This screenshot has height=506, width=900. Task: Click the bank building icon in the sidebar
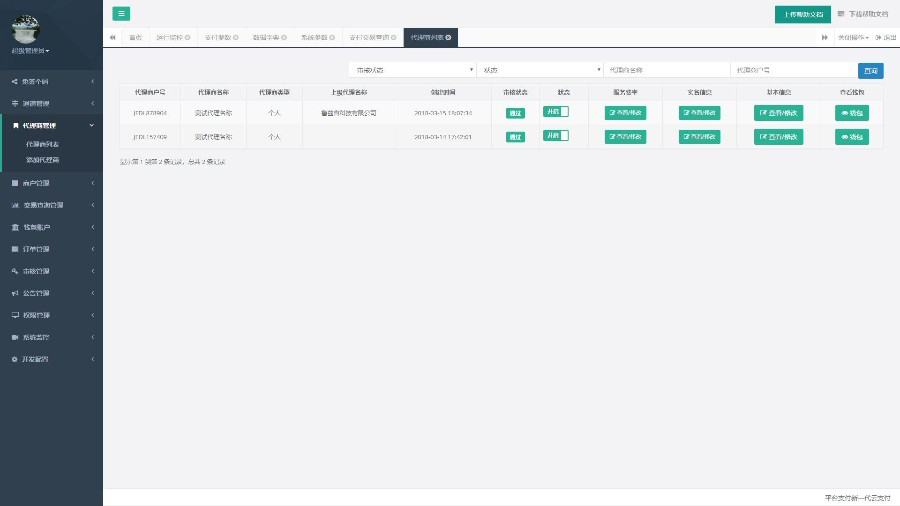tap(14, 227)
